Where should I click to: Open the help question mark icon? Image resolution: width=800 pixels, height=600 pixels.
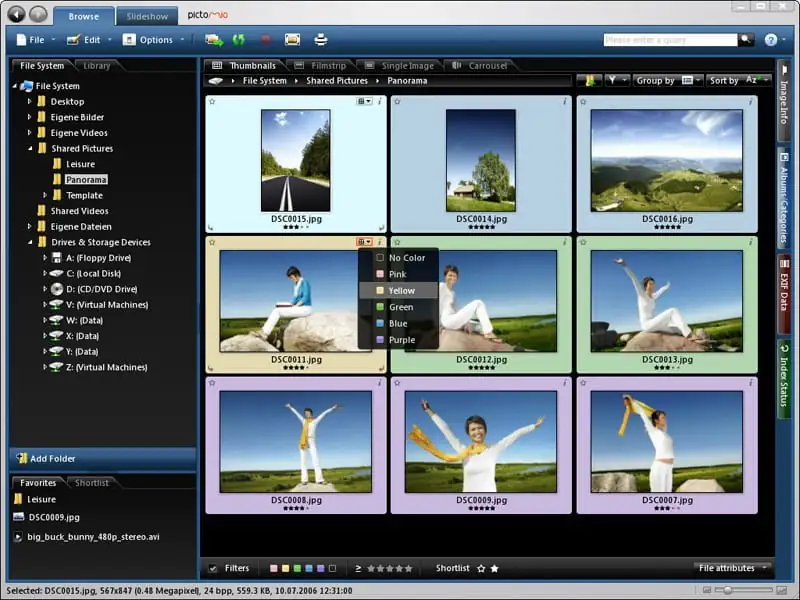770,40
